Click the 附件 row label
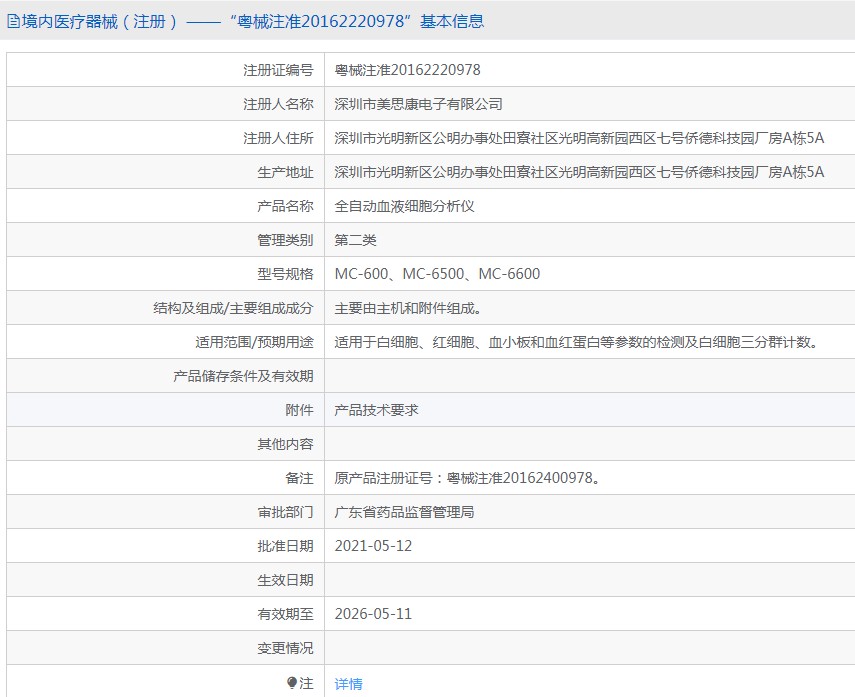Screen dimensions: 855x697 (299, 410)
